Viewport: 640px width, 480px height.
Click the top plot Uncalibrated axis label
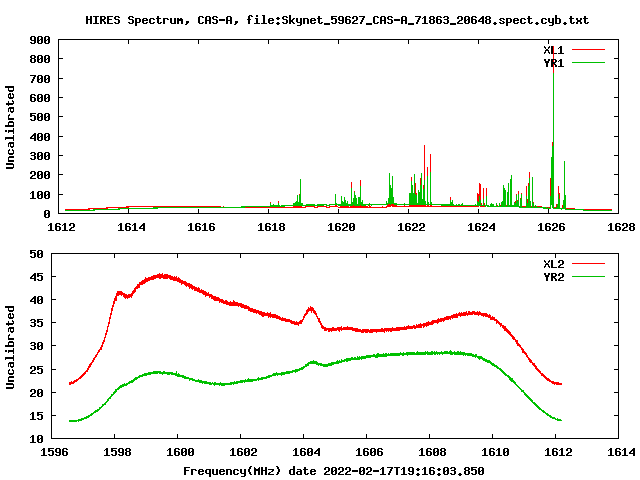[x=10, y=127]
